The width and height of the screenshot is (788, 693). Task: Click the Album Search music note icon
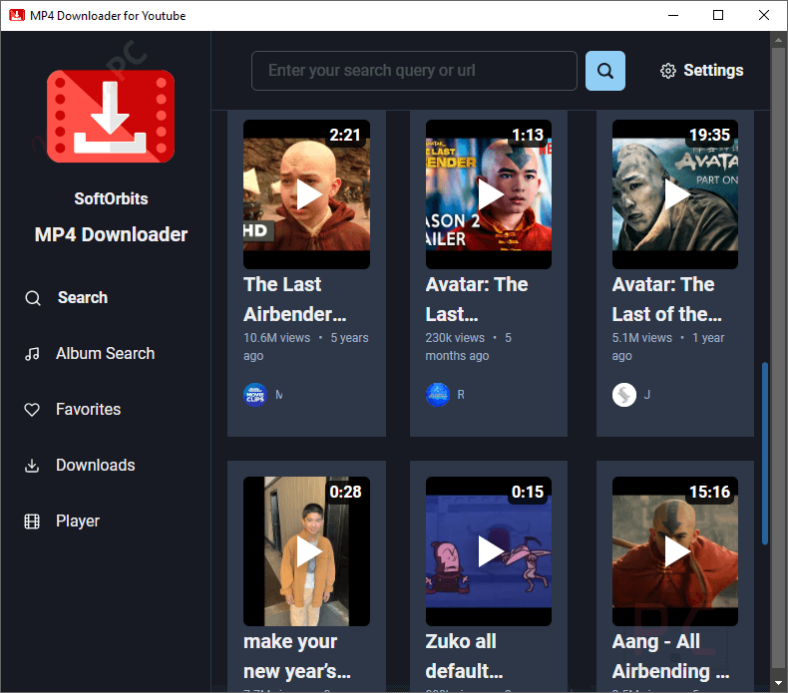tap(32, 354)
